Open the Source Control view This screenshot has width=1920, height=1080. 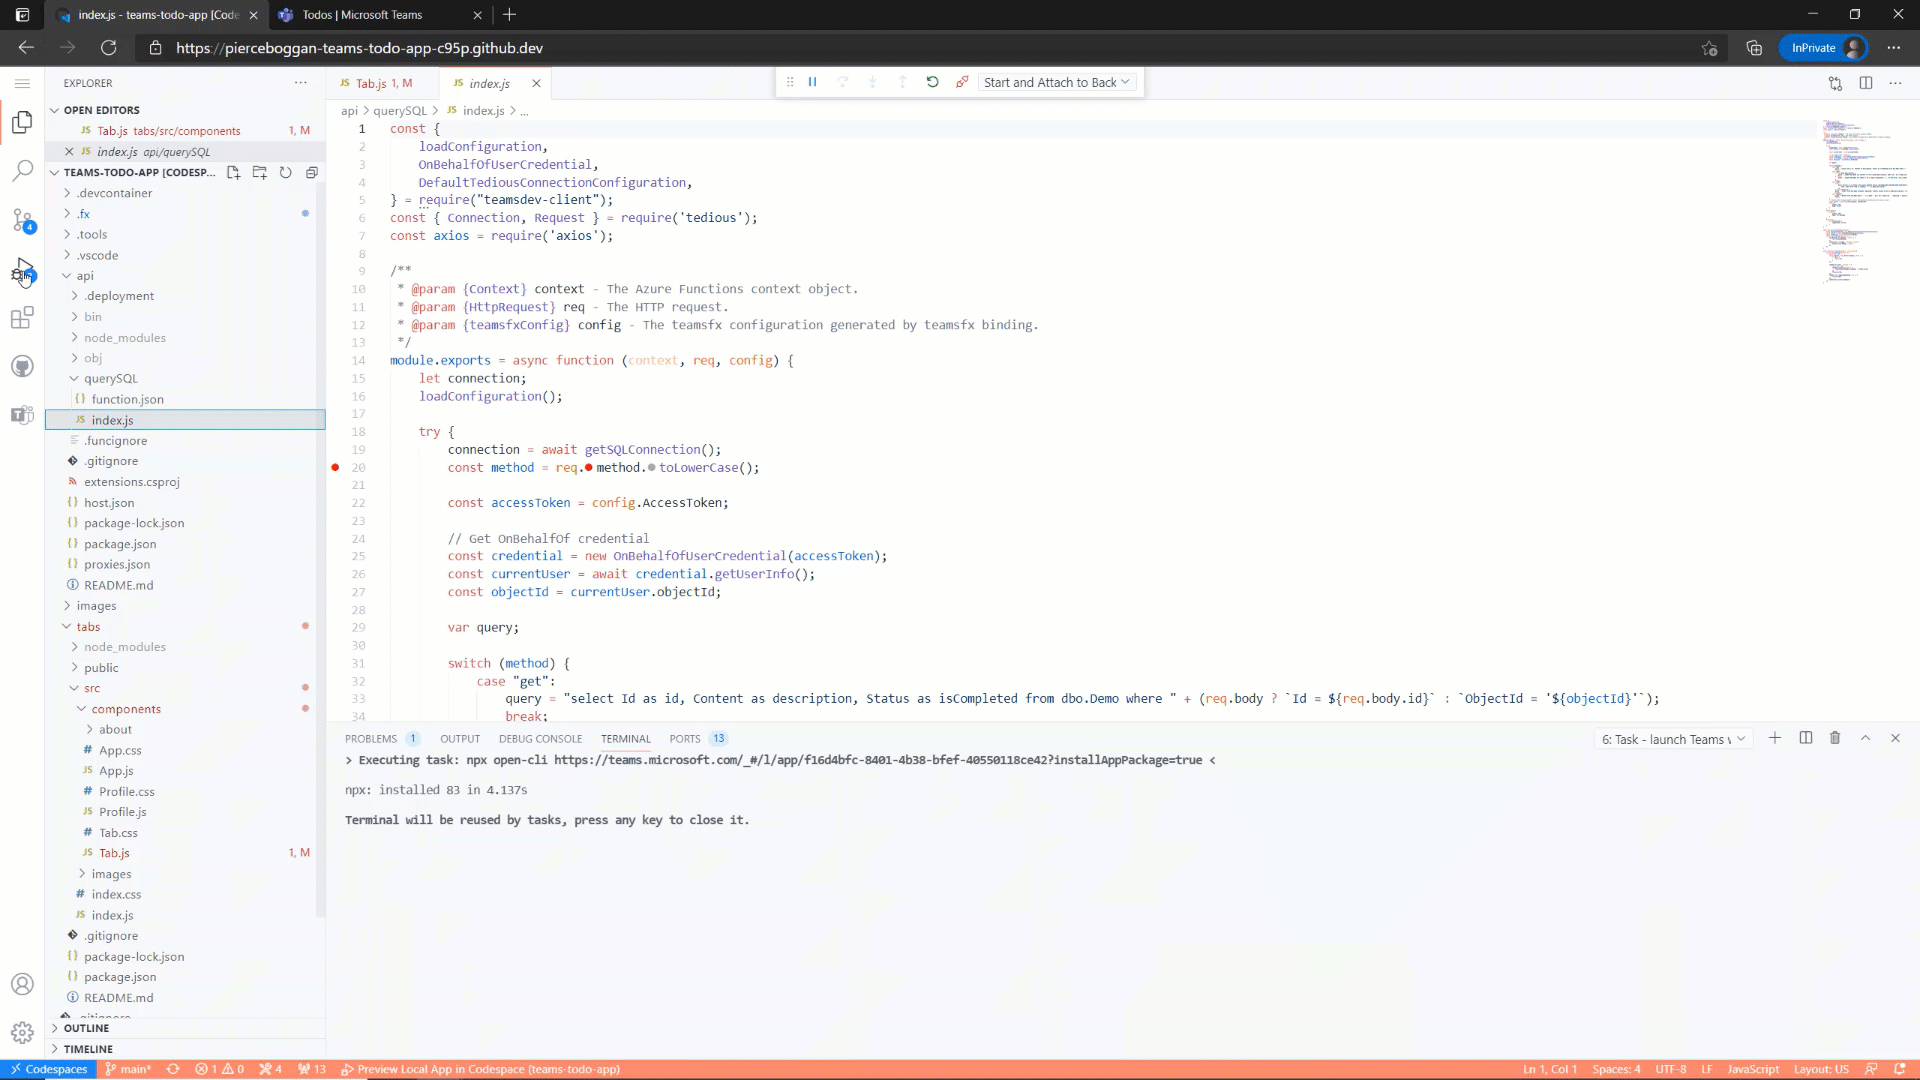click(x=23, y=222)
